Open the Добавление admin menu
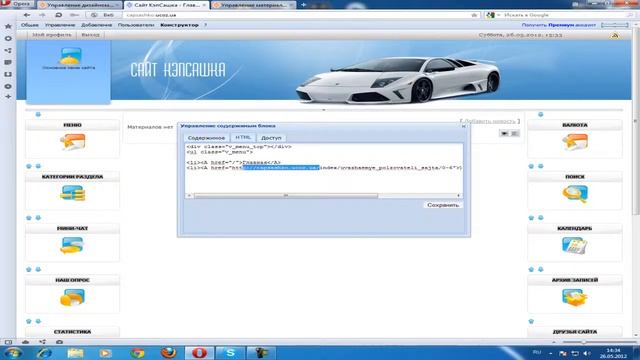Image resolution: width=640 pixels, height=360 pixels. coord(96,25)
